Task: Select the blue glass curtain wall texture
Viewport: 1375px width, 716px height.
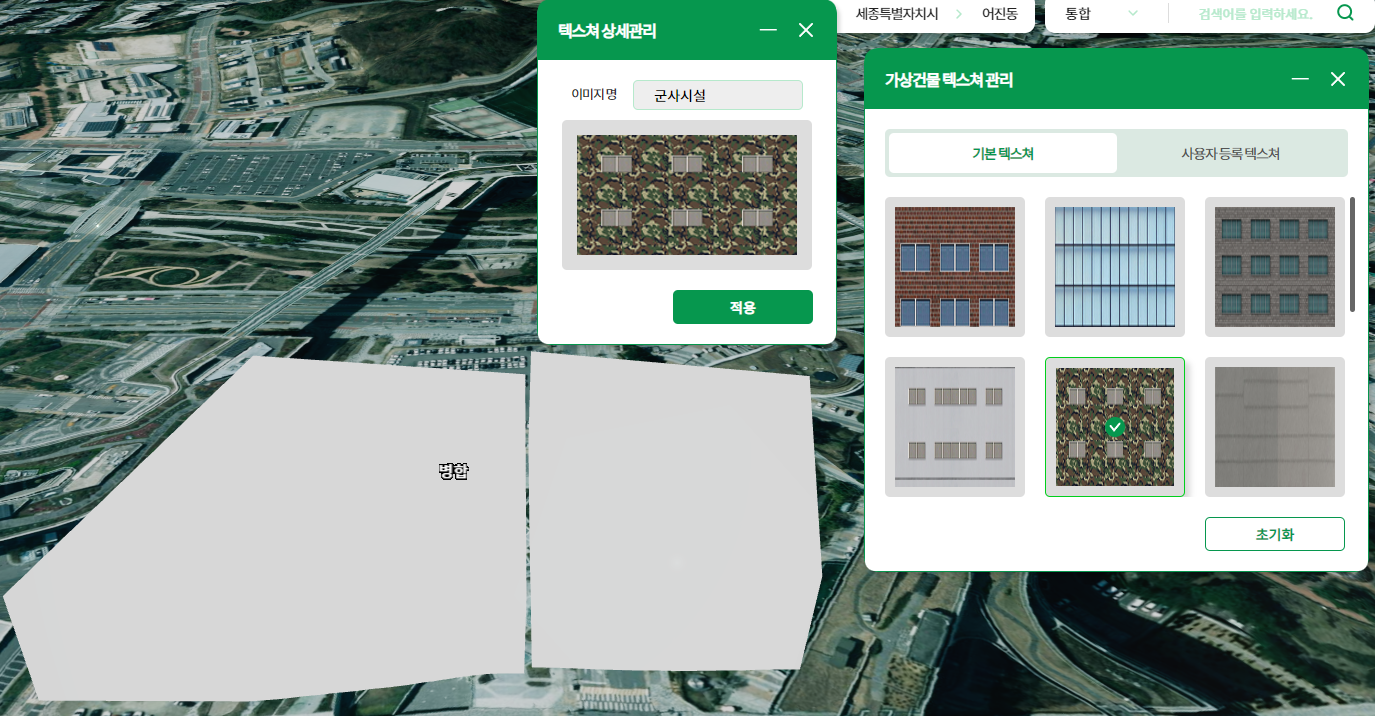Action: coord(1115,267)
